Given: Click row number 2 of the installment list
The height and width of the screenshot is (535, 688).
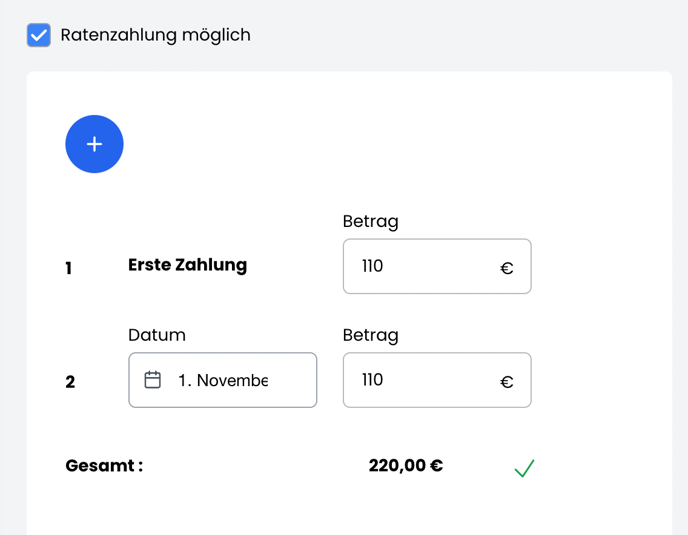Looking at the screenshot, I should pyautogui.click(x=70, y=382).
